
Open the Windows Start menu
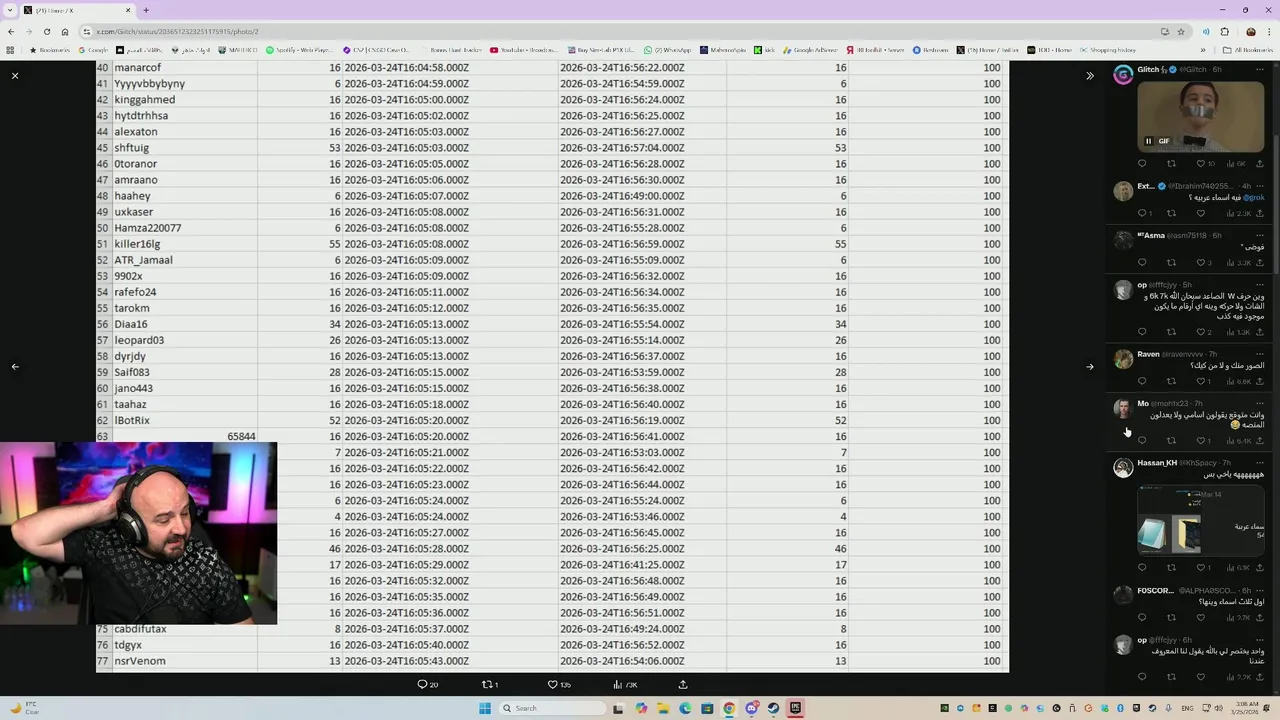pos(485,708)
